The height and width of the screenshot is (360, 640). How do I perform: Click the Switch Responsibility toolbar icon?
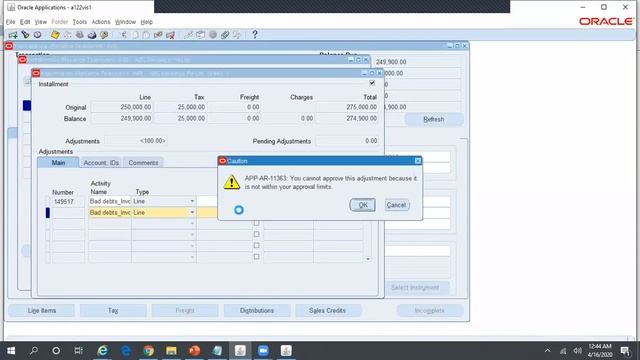click(80, 35)
